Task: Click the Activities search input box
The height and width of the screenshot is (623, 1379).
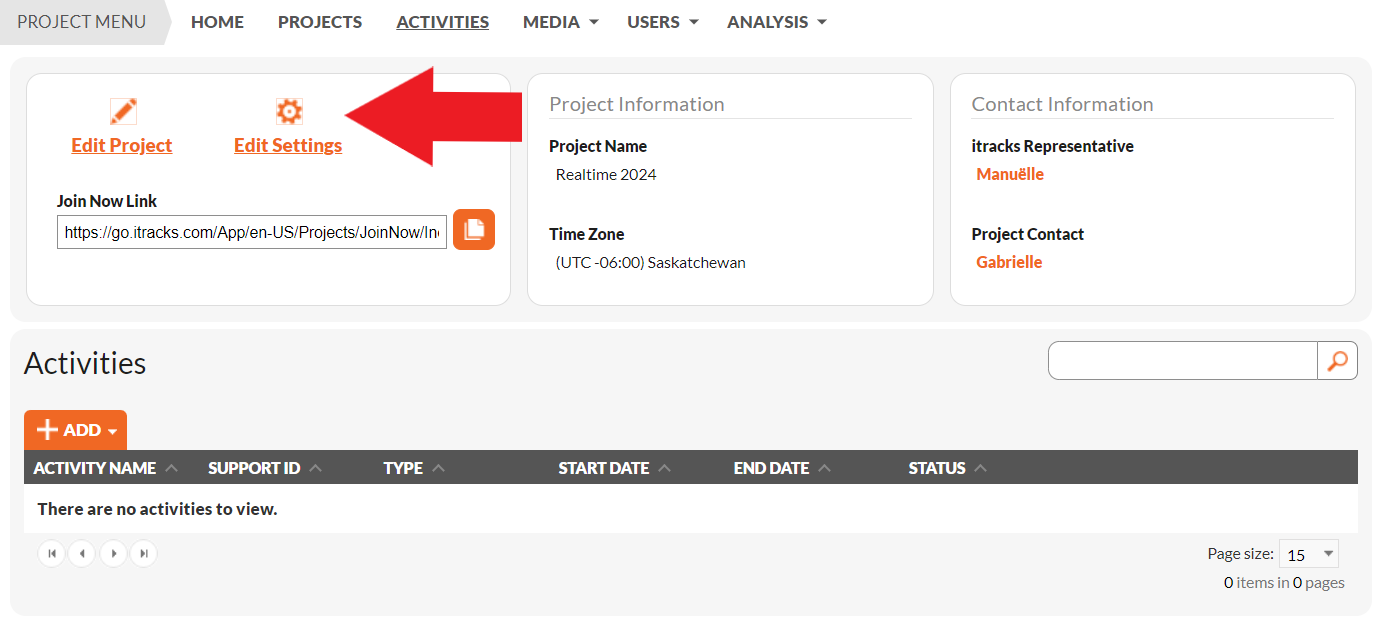Action: 1183,361
